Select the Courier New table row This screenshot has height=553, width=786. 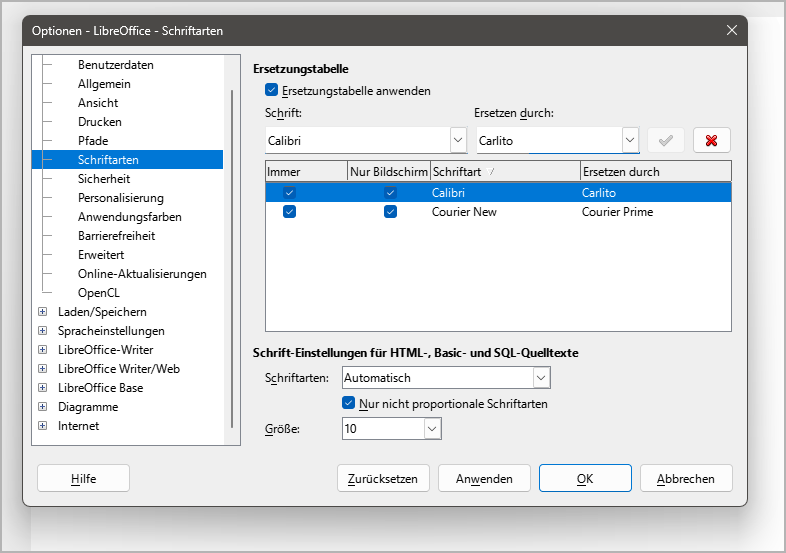click(498, 212)
